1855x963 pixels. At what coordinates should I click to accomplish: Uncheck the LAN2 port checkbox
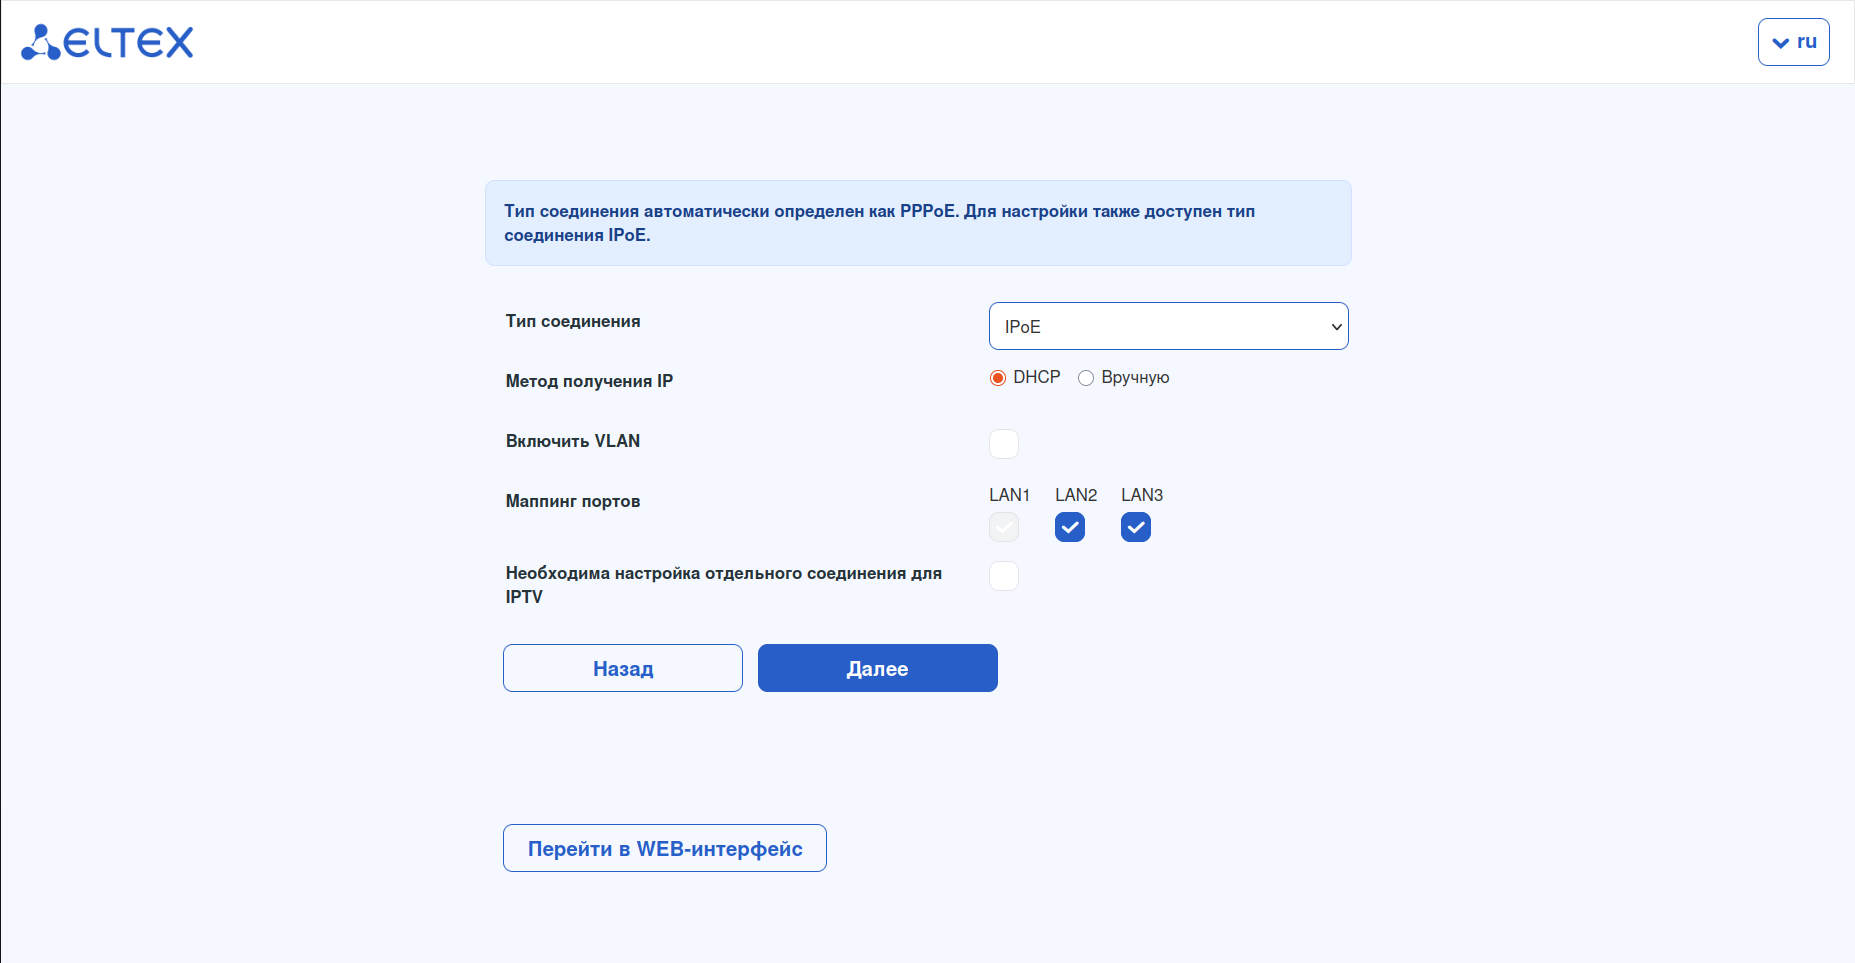[x=1070, y=527]
